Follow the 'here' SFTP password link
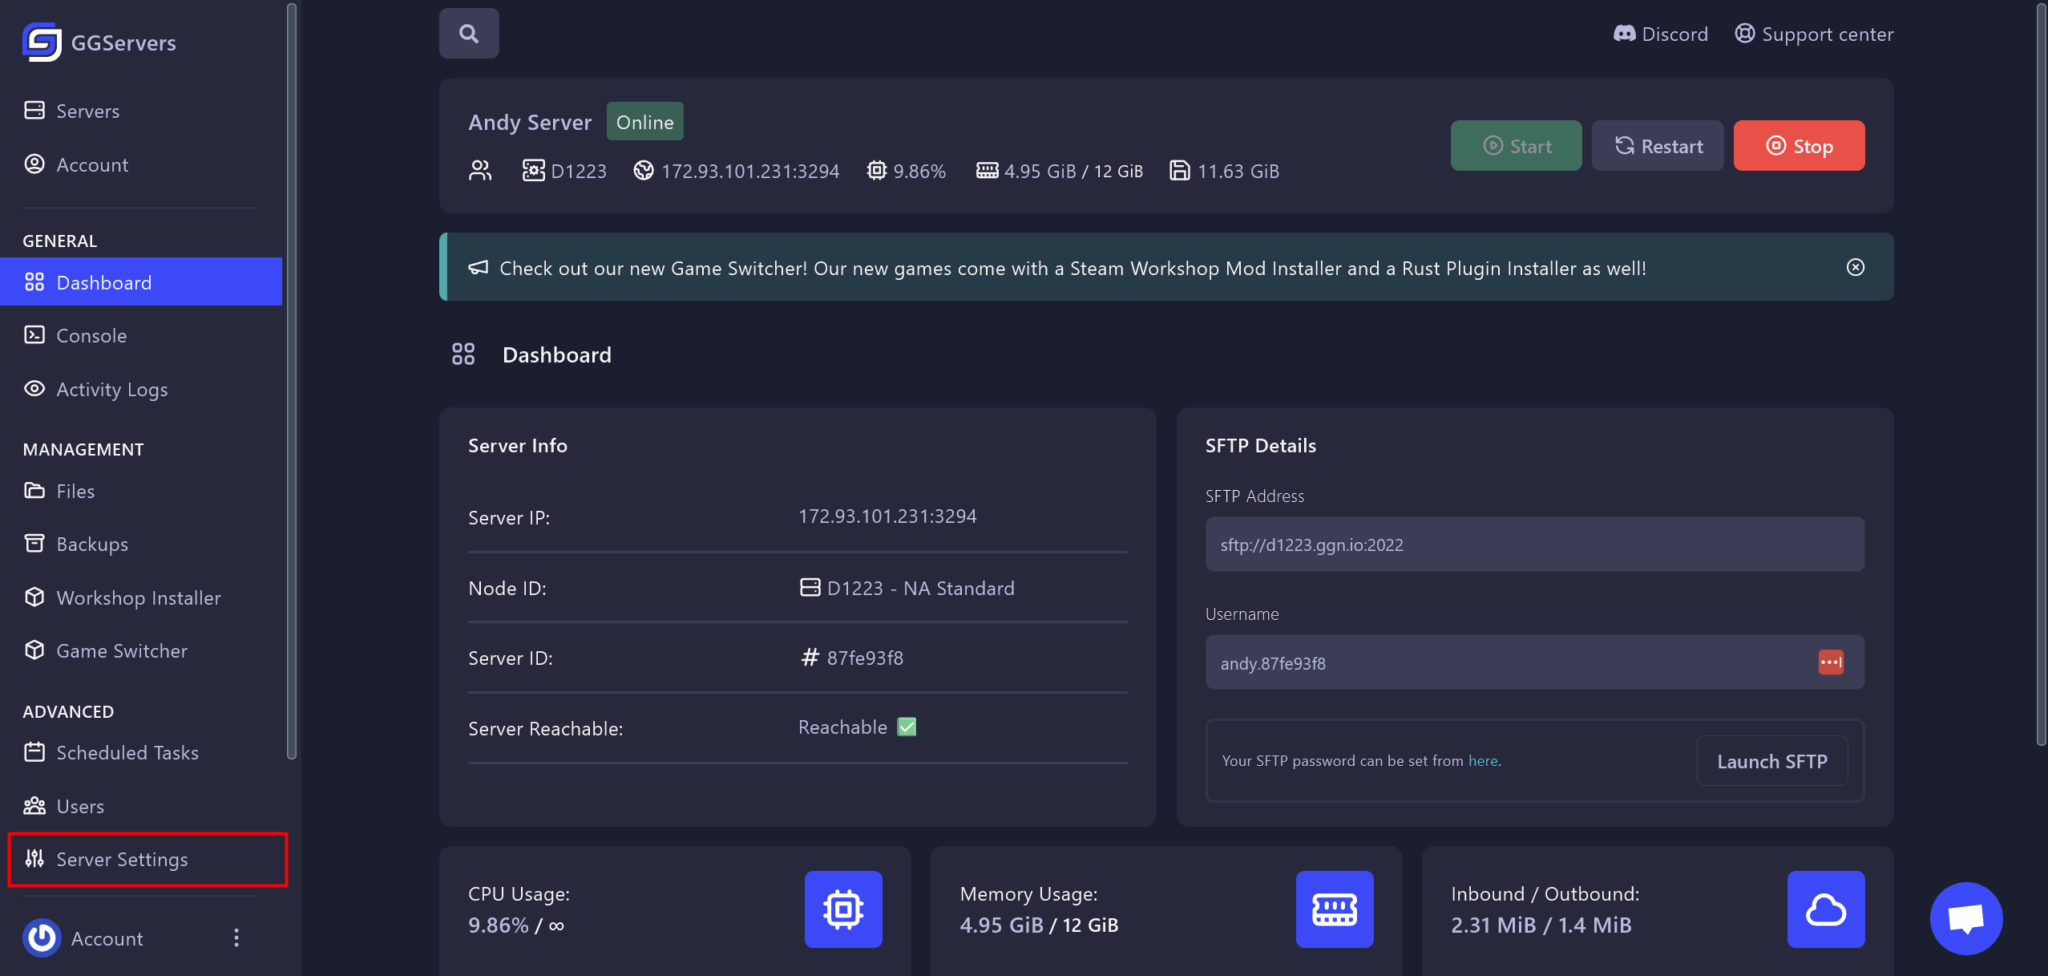 1482,761
